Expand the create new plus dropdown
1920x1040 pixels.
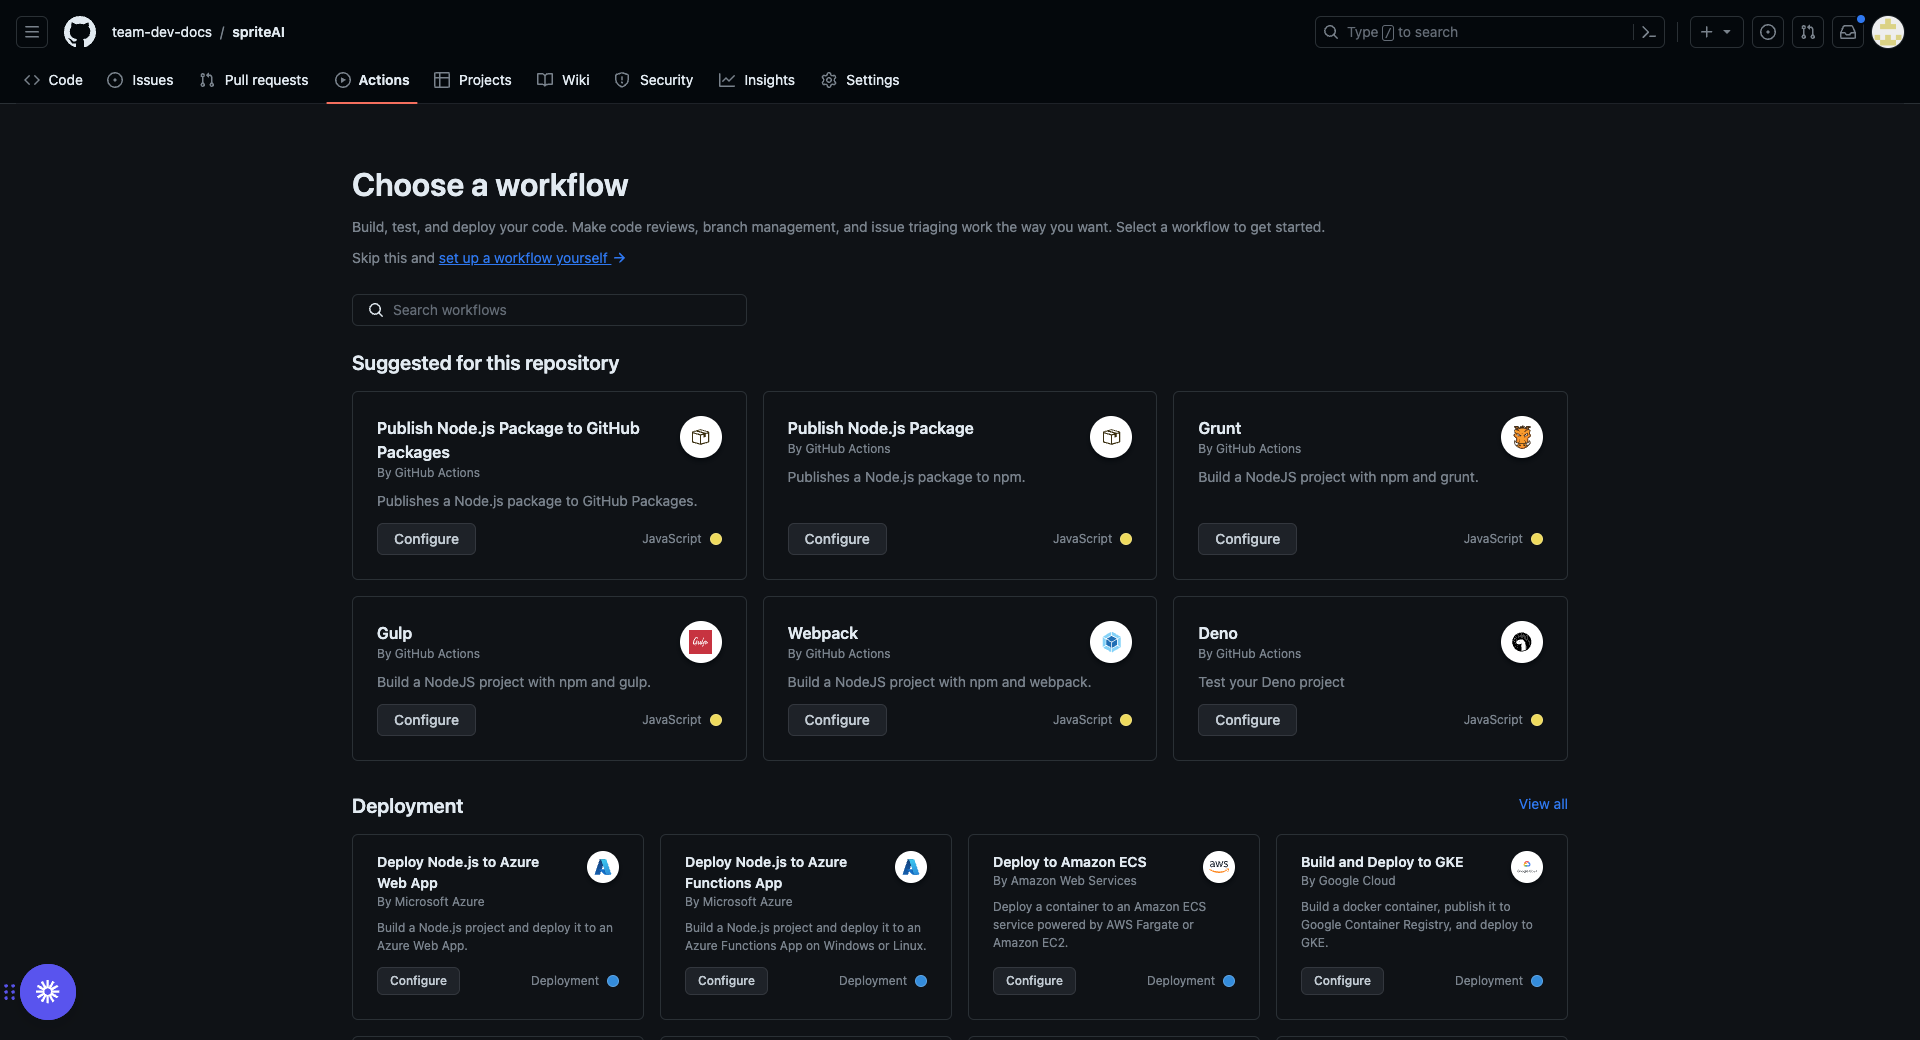1716,32
